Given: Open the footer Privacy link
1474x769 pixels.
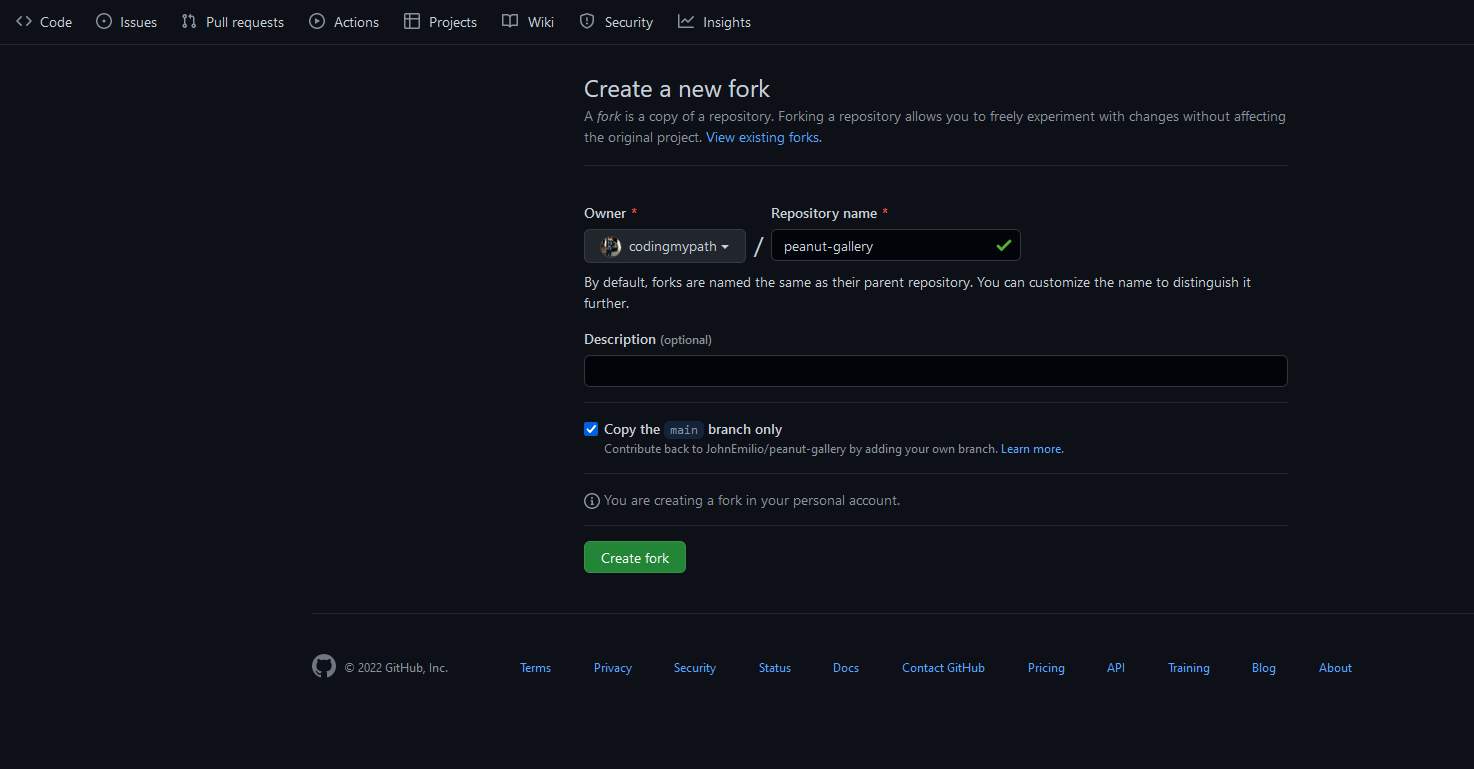Looking at the screenshot, I should 613,668.
